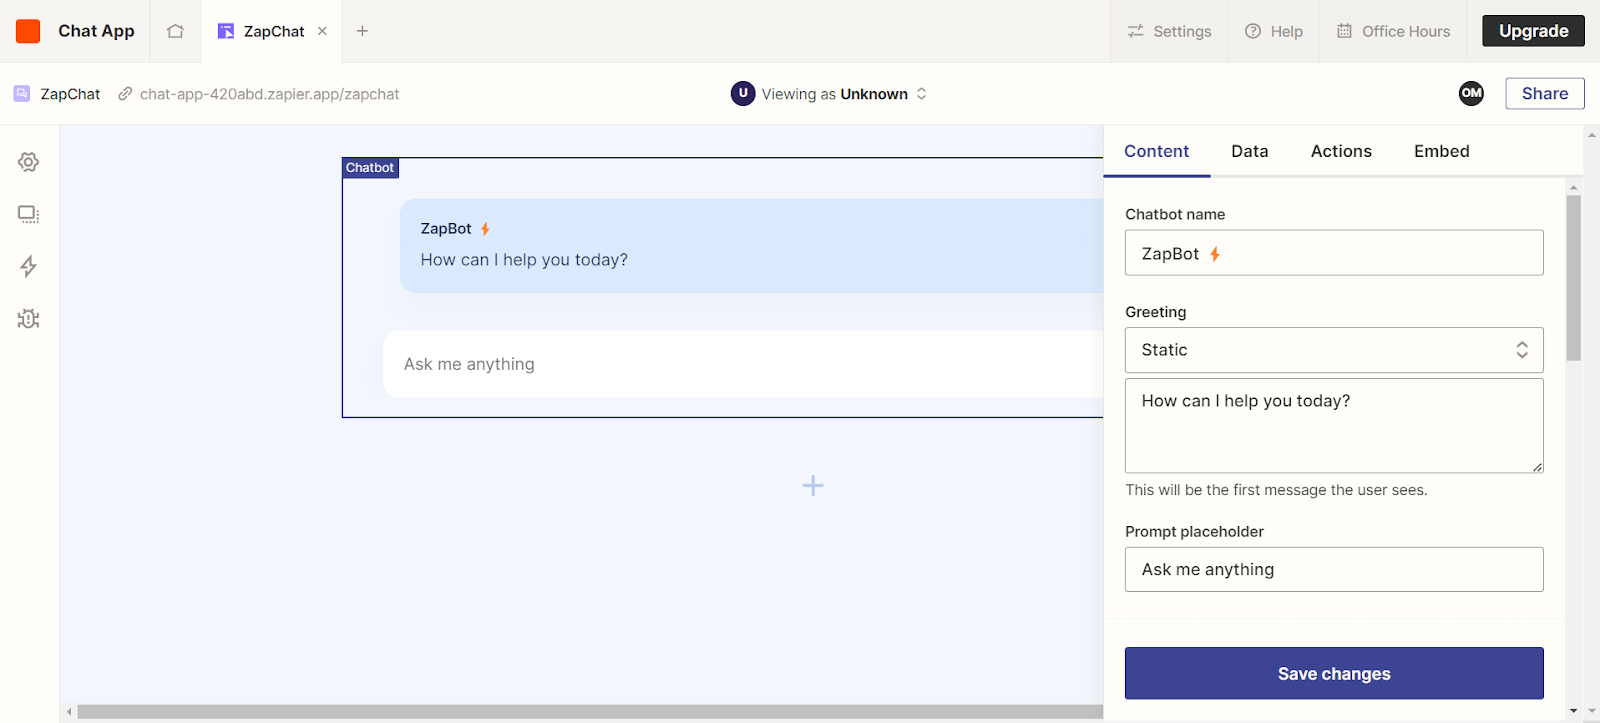The height and width of the screenshot is (723, 1600).
Task: Open the sidebar layout component icon
Action: pyautogui.click(x=28, y=214)
